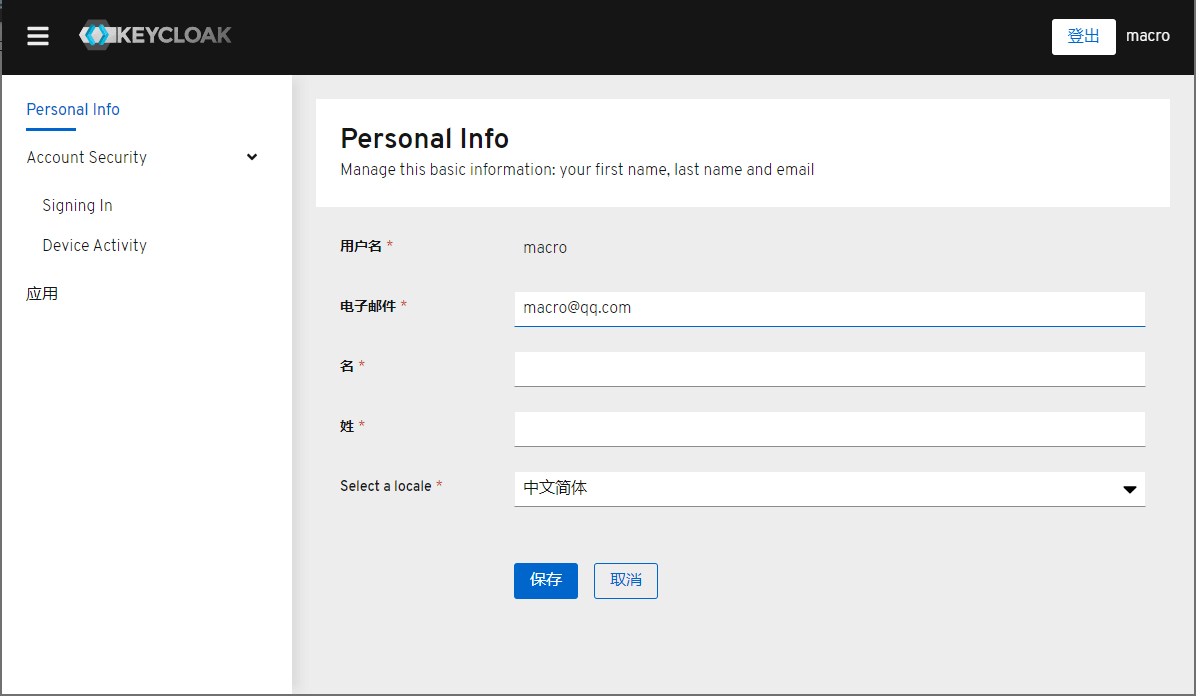Focus the 电子邮件 email field
The image size is (1196, 696).
click(829, 308)
